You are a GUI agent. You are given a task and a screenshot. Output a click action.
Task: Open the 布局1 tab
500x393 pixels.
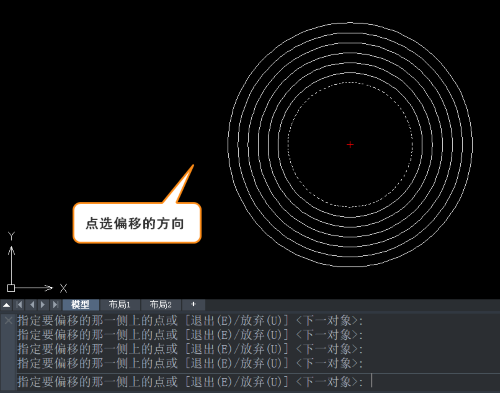[120, 305]
